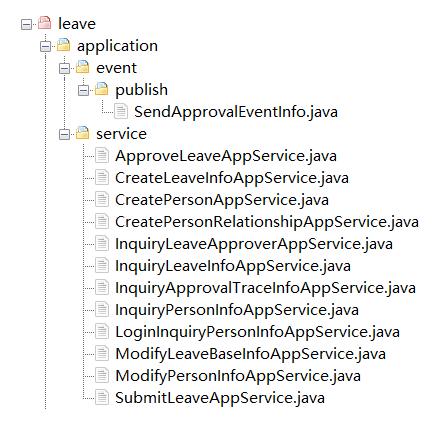This screenshot has height=421, width=444.
Task: Collapse the event folder node
Action: pos(64,68)
